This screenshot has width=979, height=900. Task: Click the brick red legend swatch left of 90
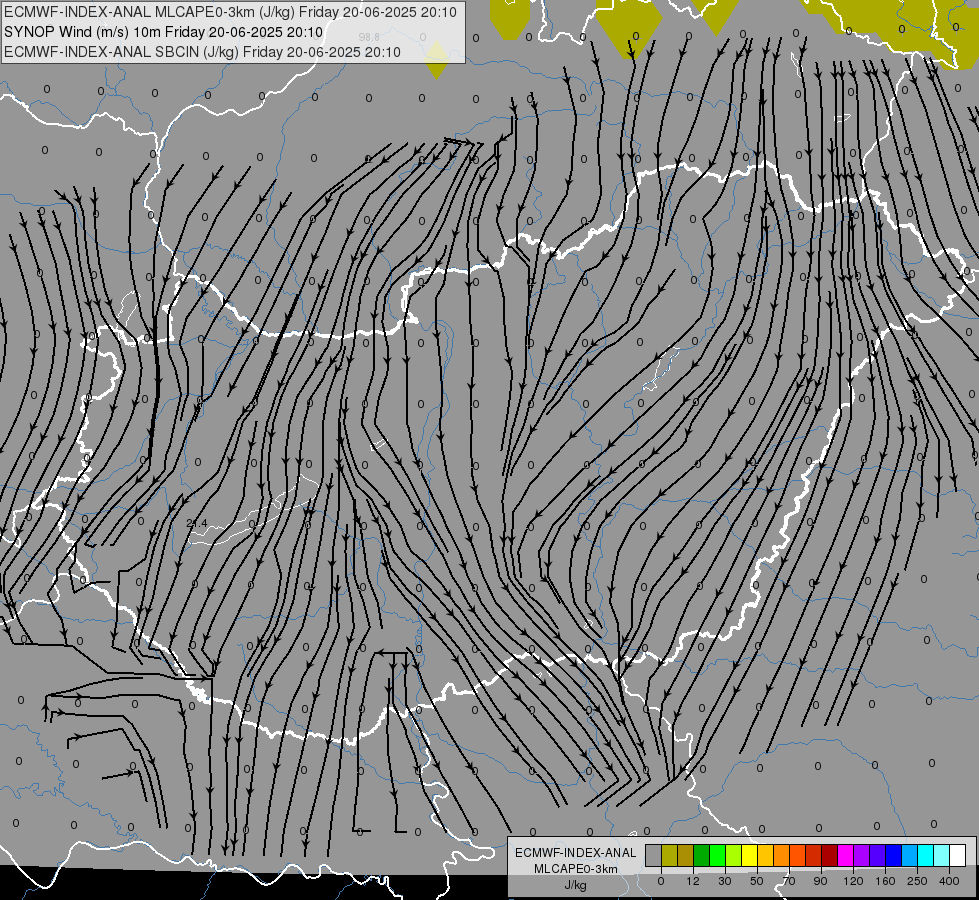coord(814,856)
